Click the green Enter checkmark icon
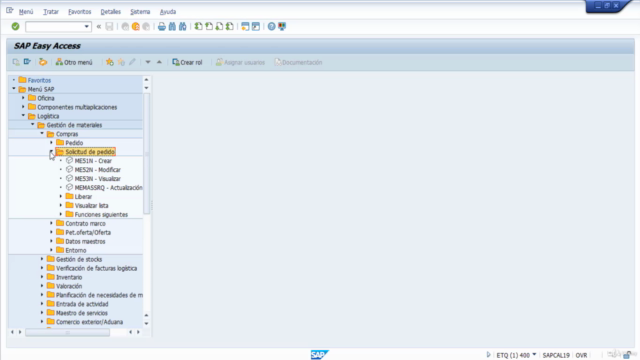 (x=16, y=27)
